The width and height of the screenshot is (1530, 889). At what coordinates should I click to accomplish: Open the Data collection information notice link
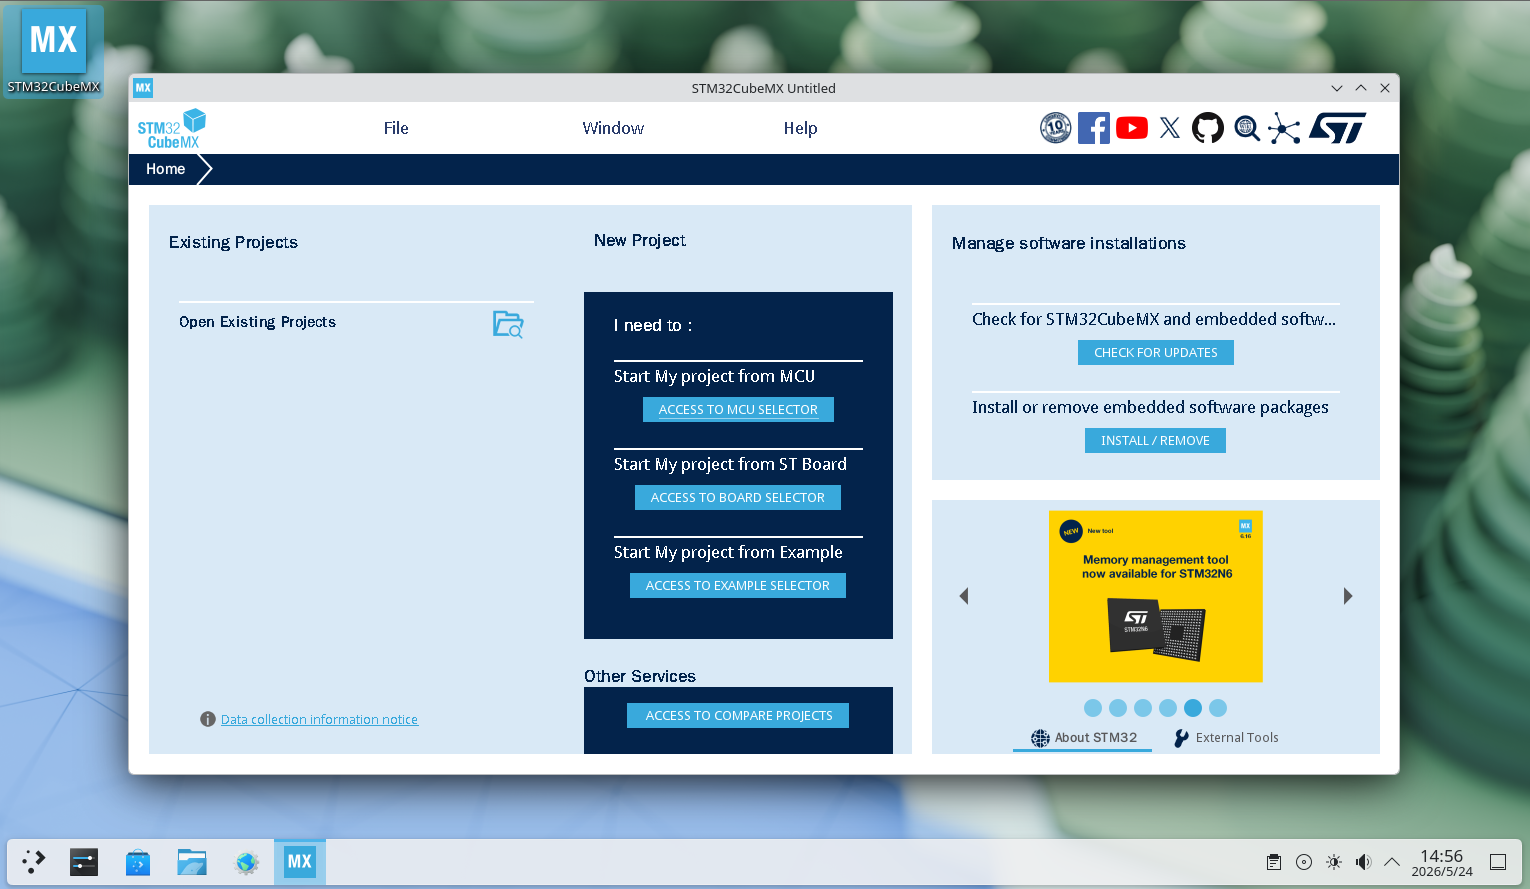[x=319, y=720]
